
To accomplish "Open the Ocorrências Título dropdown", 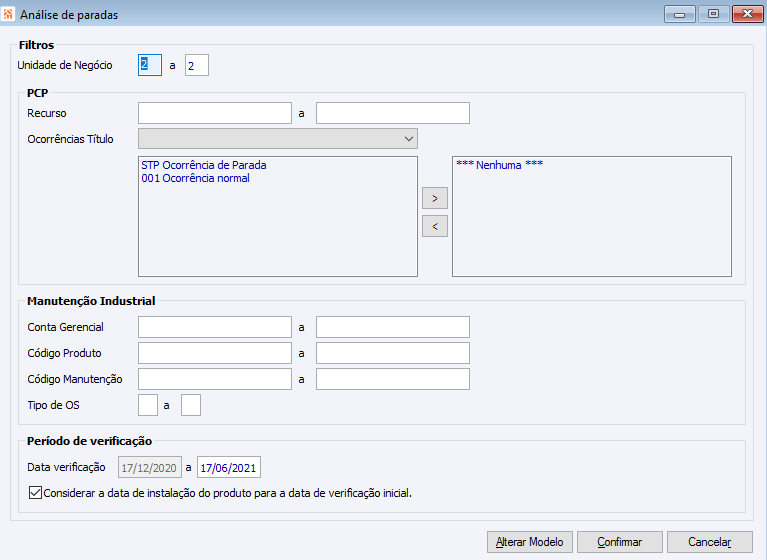I will coord(278,139).
